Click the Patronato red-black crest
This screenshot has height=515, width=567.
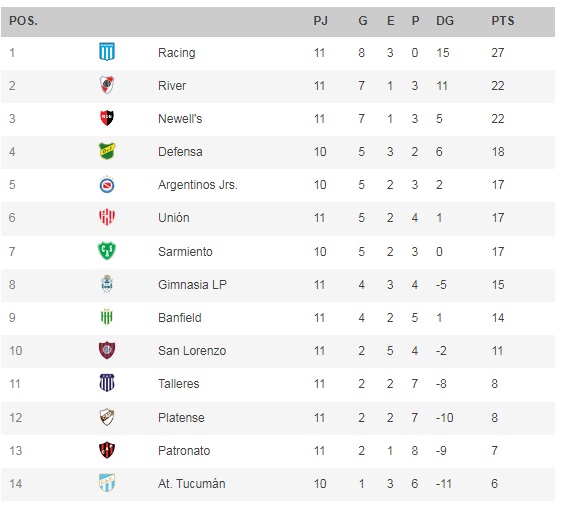click(107, 450)
